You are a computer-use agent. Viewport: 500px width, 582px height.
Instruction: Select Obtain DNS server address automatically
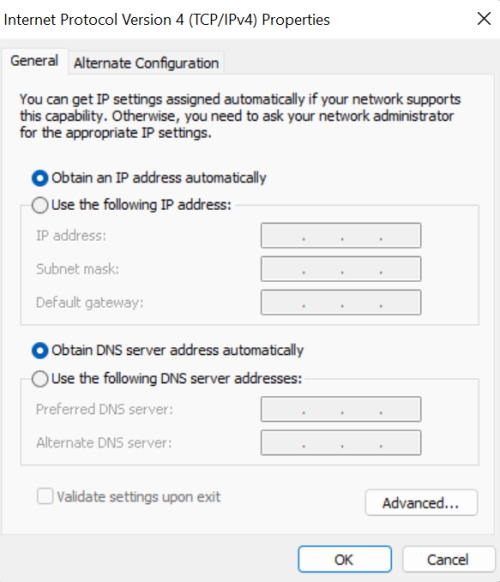pyautogui.click(x=40, y=350)
